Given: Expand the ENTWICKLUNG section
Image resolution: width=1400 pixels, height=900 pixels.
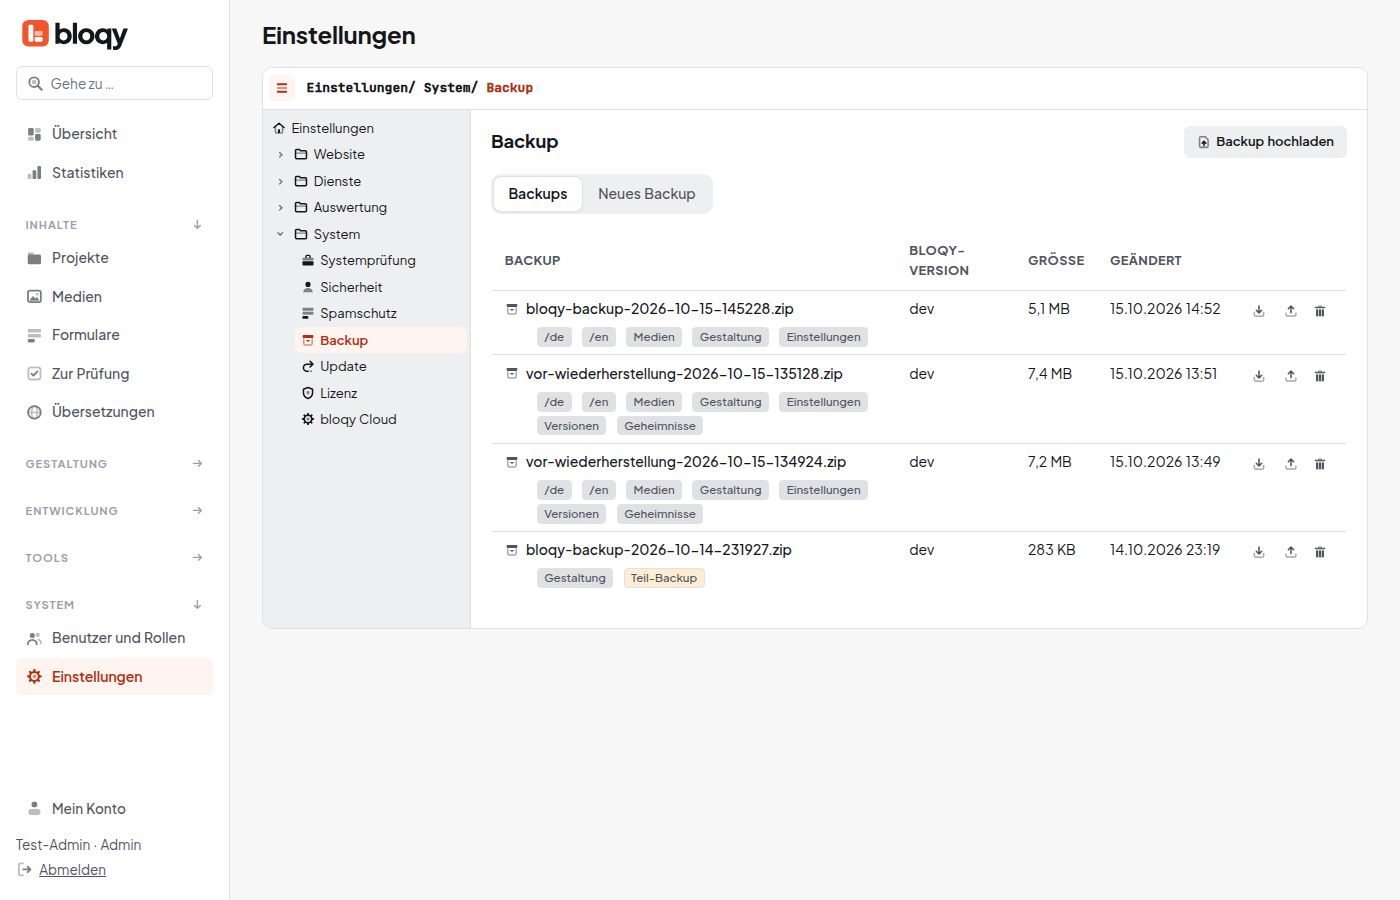Looking at the screenshot, I should tap(114, 511).
